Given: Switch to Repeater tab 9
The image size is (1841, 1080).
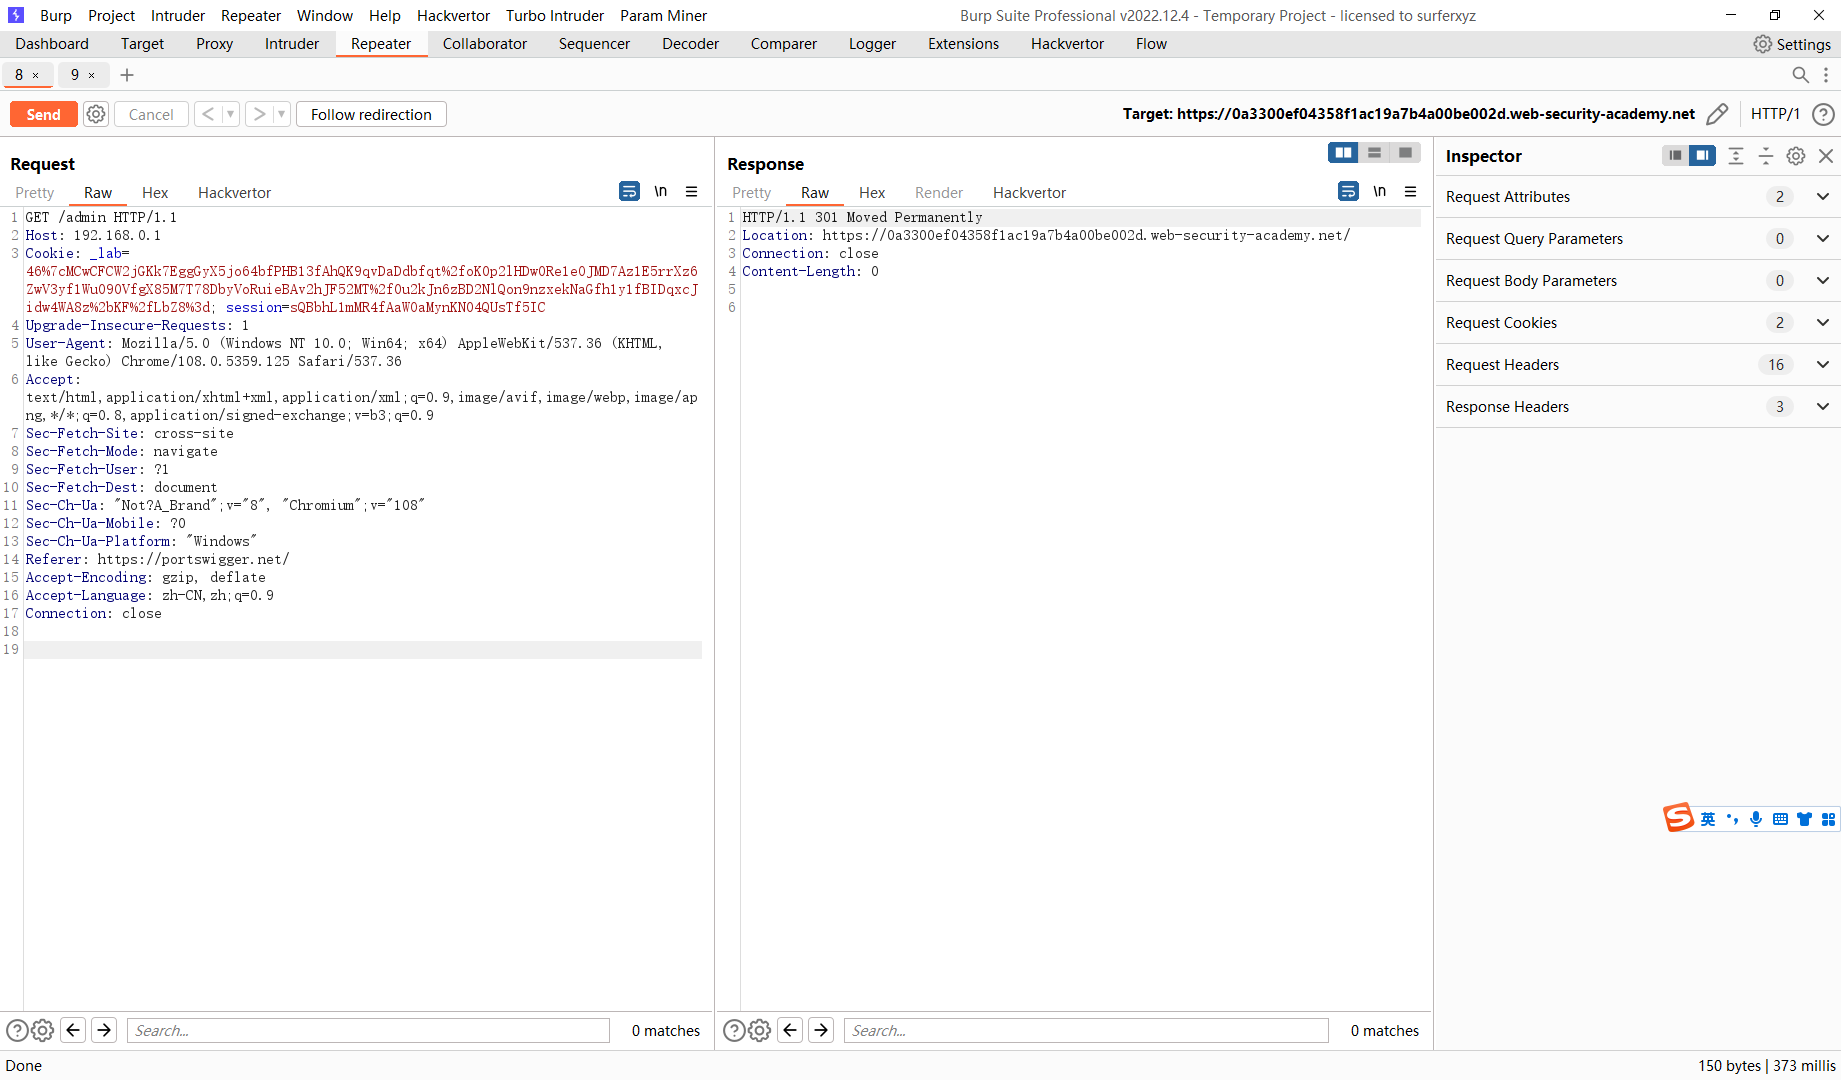Looking at the screenshot, I should click(75, 75).
